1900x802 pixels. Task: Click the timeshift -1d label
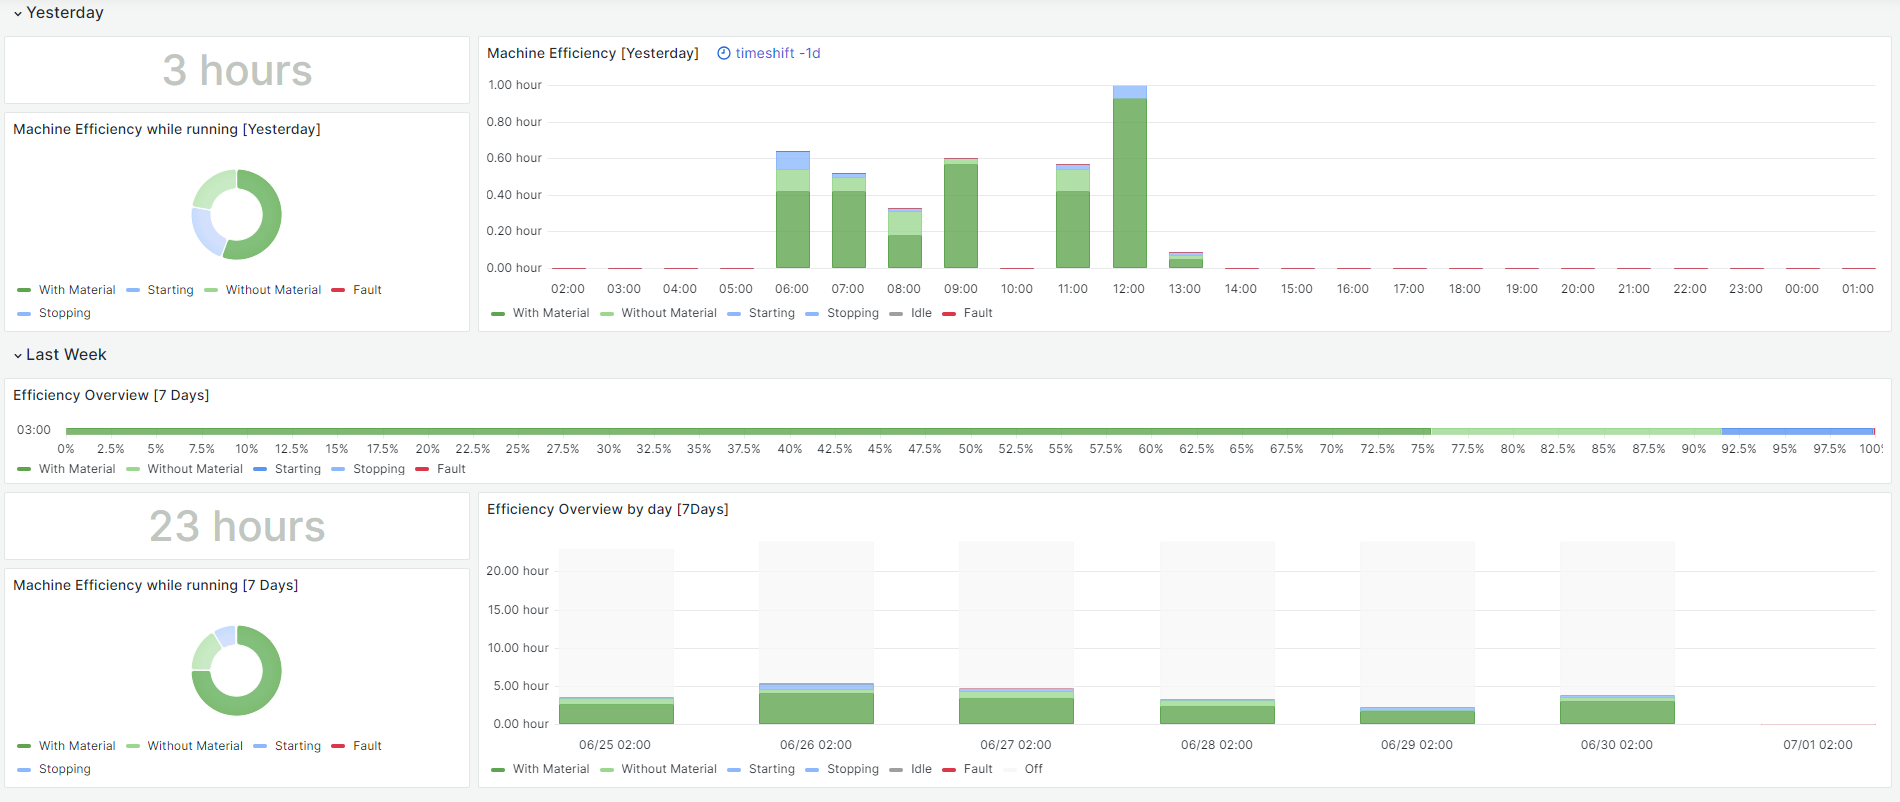(777, 54)
